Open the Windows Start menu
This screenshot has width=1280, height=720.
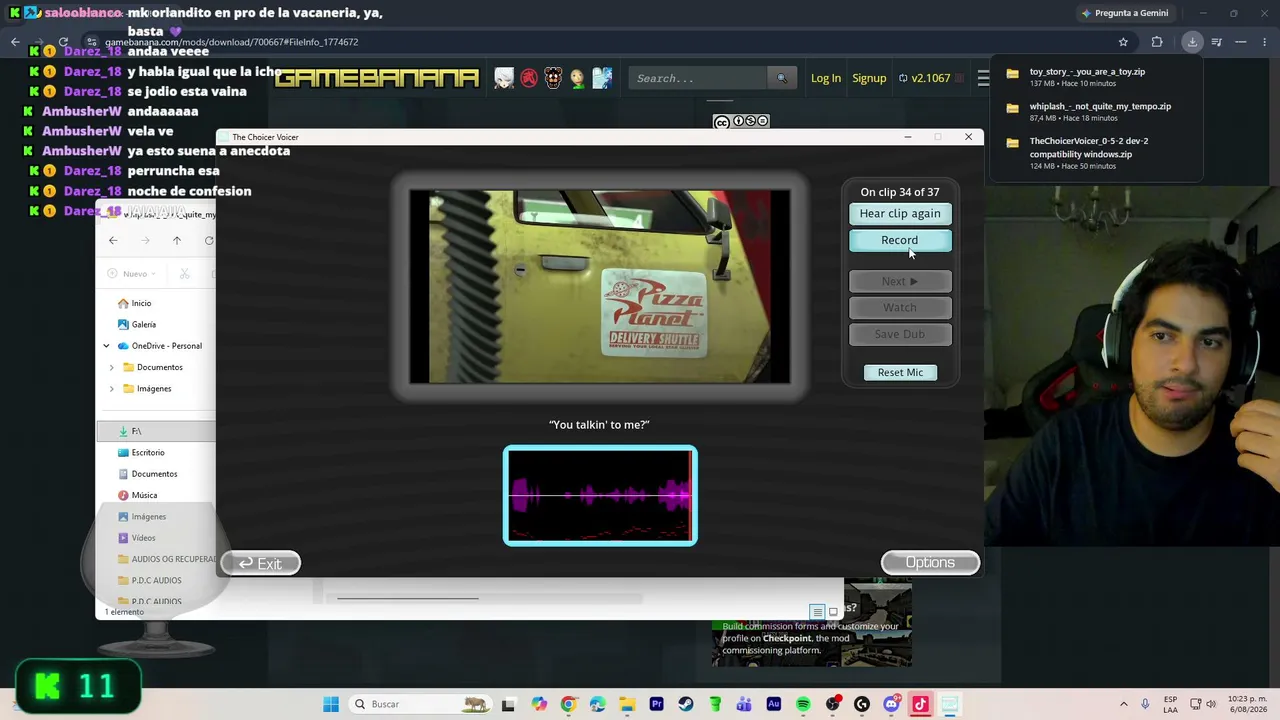pos(331,704)
